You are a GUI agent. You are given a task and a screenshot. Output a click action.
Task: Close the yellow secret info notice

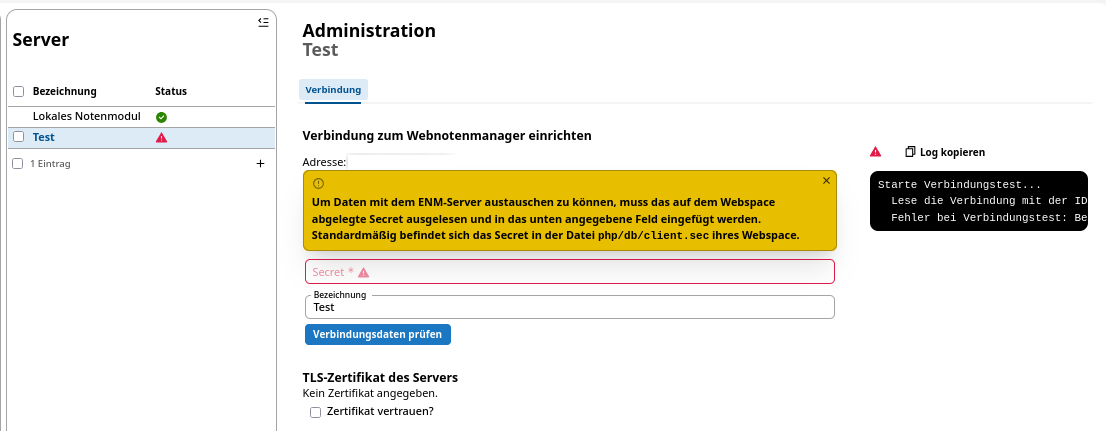(827, 181)
